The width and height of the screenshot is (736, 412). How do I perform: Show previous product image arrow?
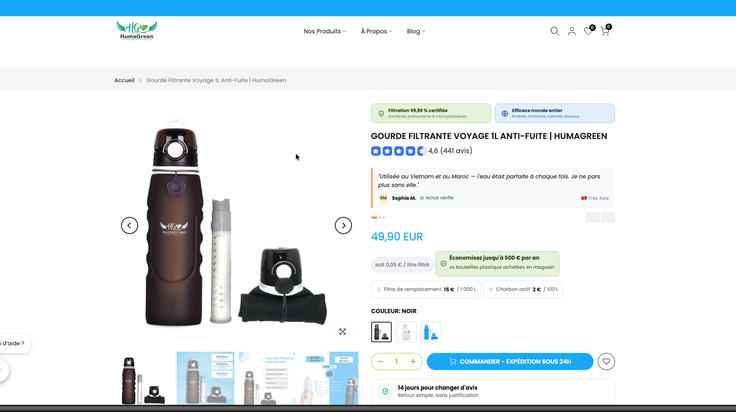[x=130, y=226]
